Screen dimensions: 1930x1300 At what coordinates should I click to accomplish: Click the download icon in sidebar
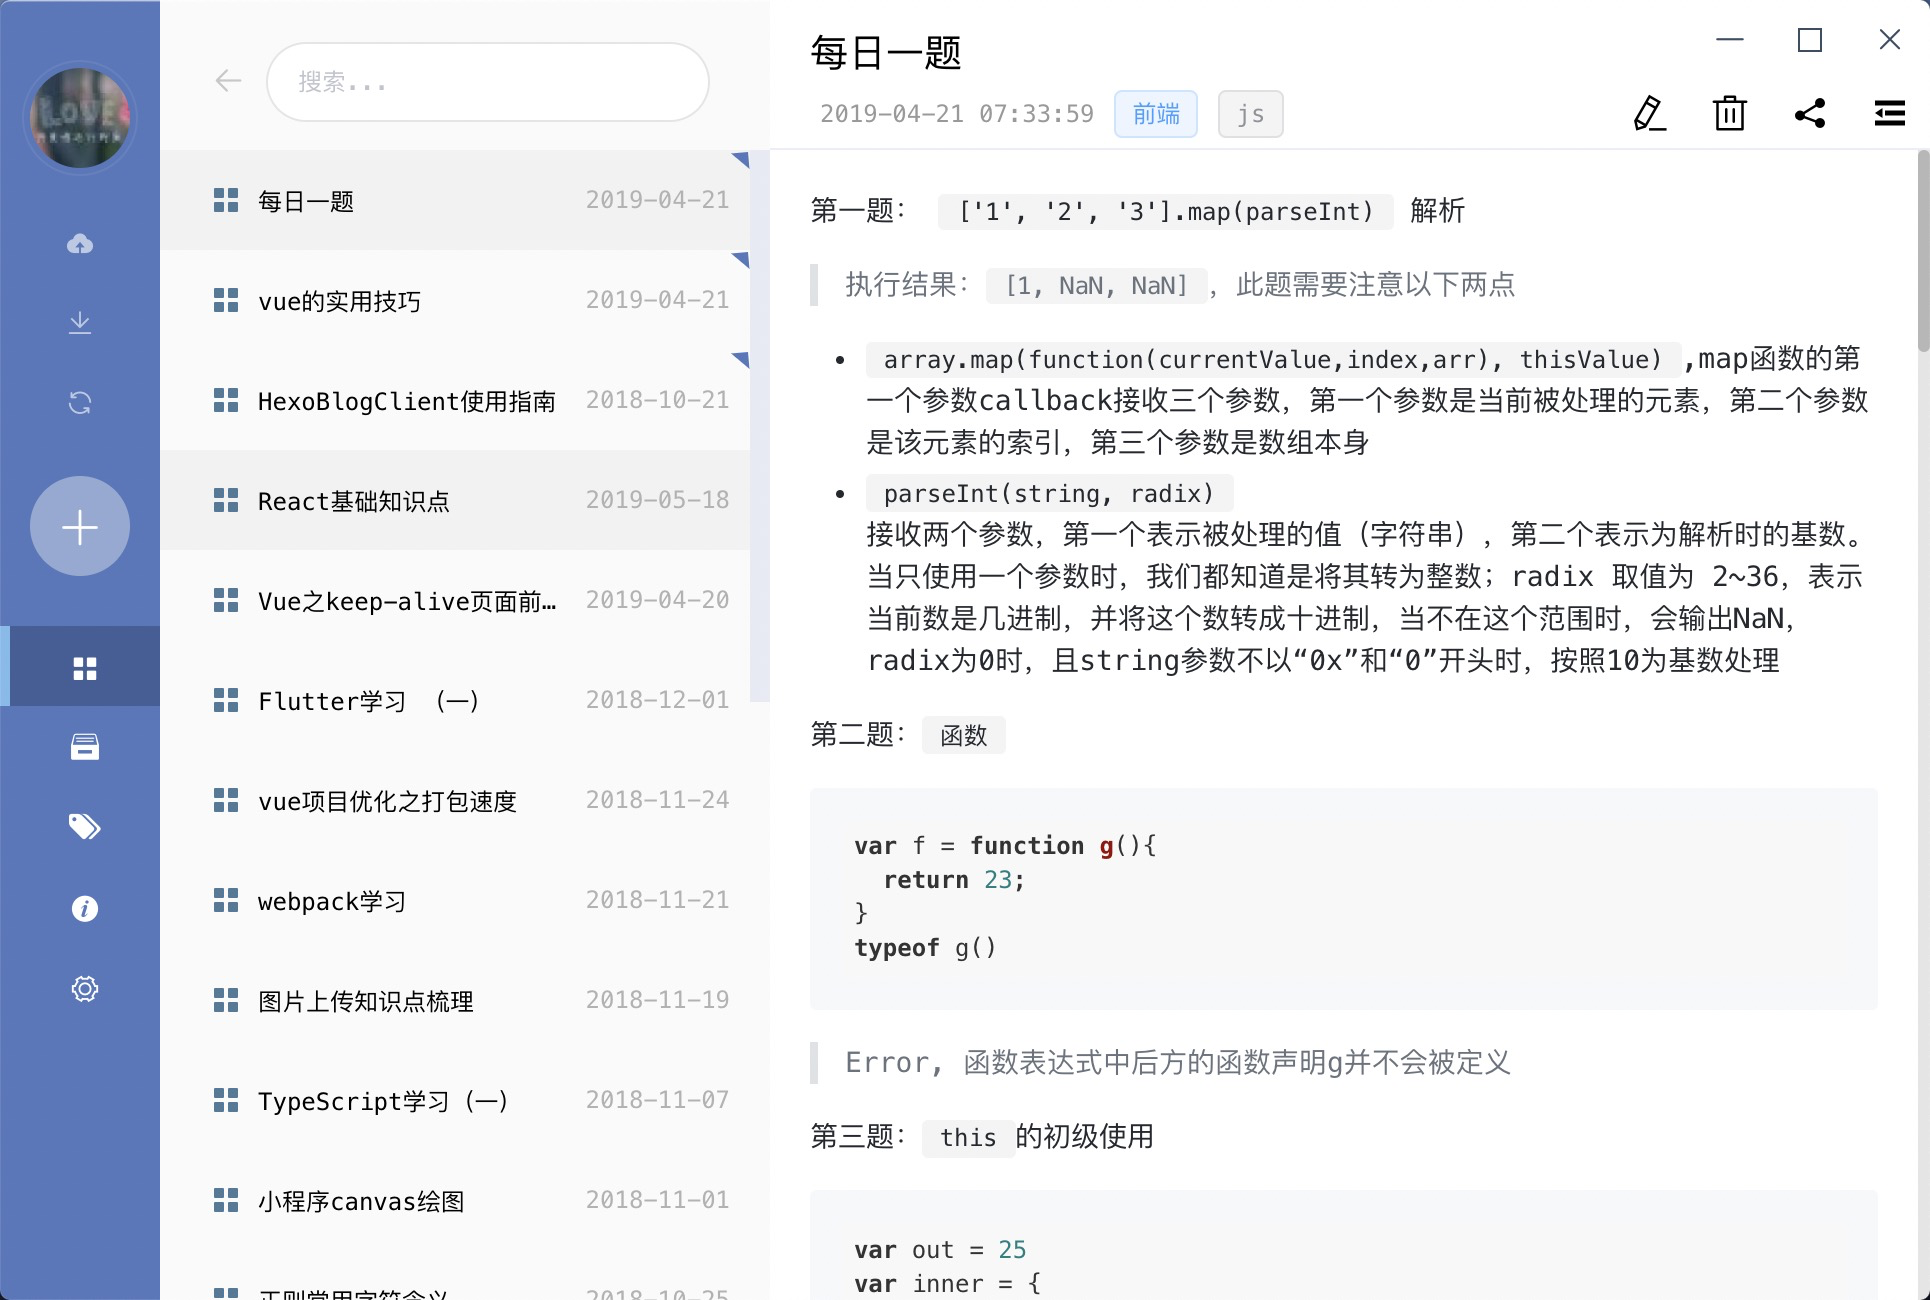point(80,323)
